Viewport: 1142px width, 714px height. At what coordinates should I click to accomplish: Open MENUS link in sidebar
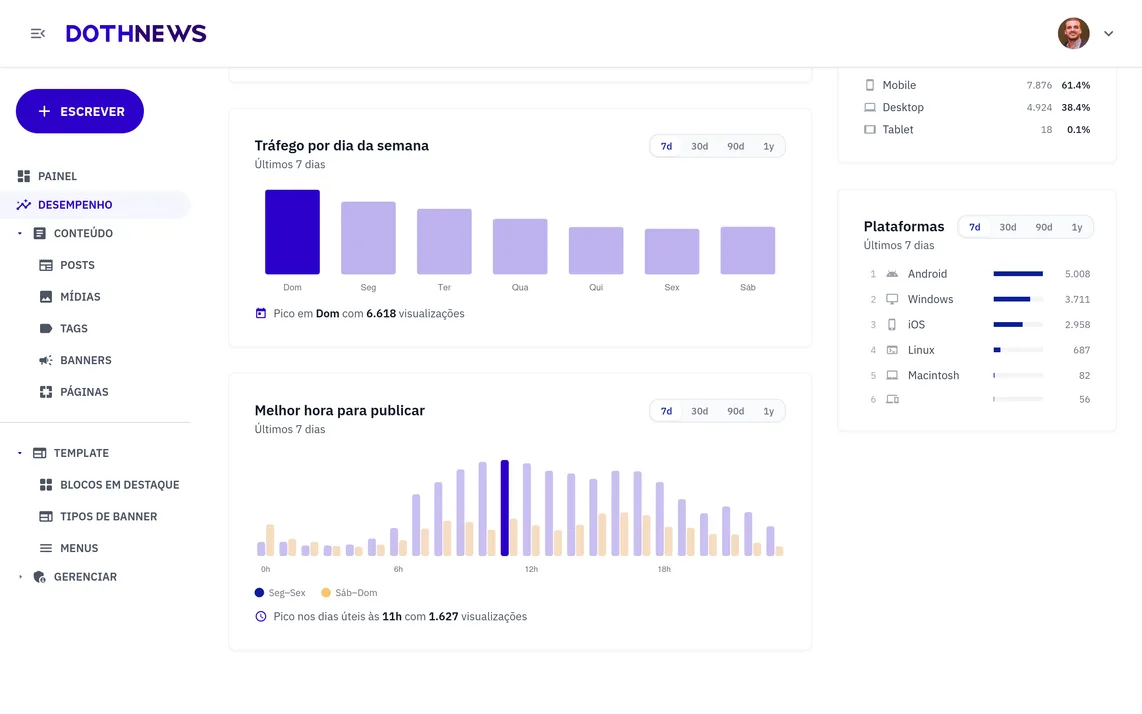click(79, 548)
